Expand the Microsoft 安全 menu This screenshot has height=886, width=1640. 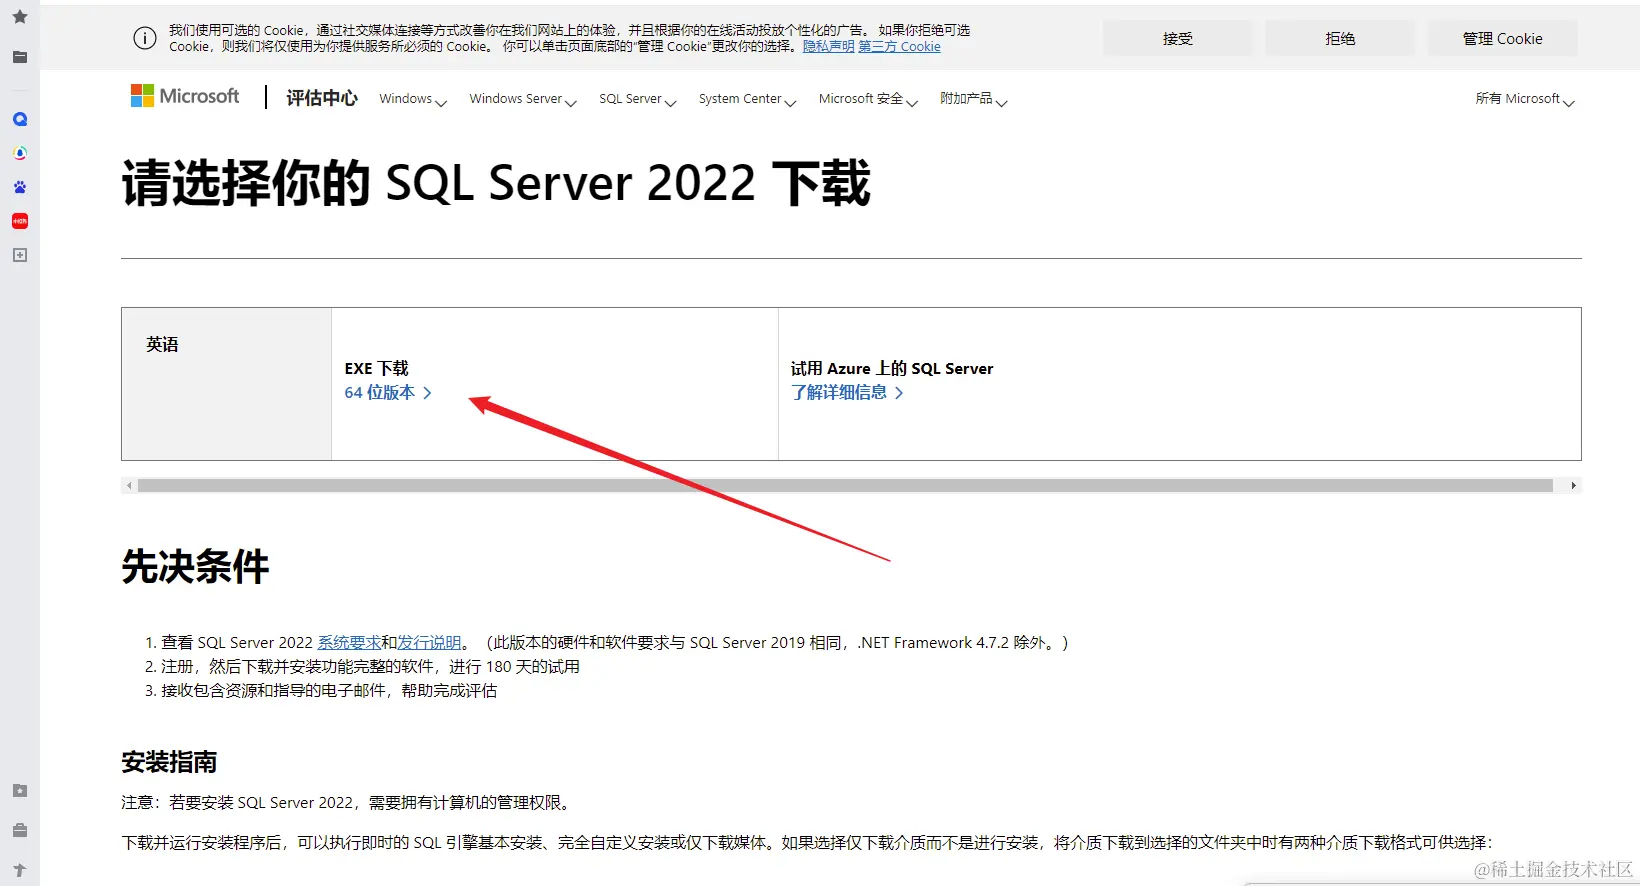pos(868,99)
